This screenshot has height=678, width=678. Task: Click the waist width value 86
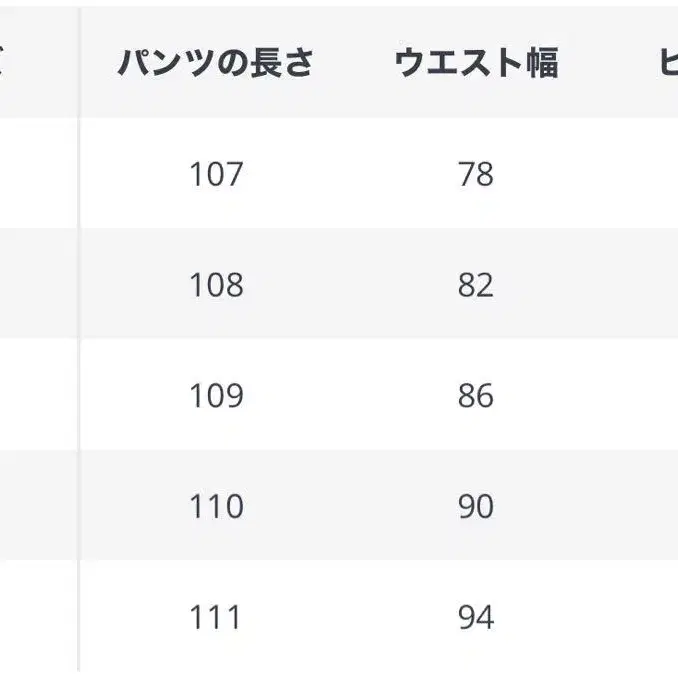[476, 396]
